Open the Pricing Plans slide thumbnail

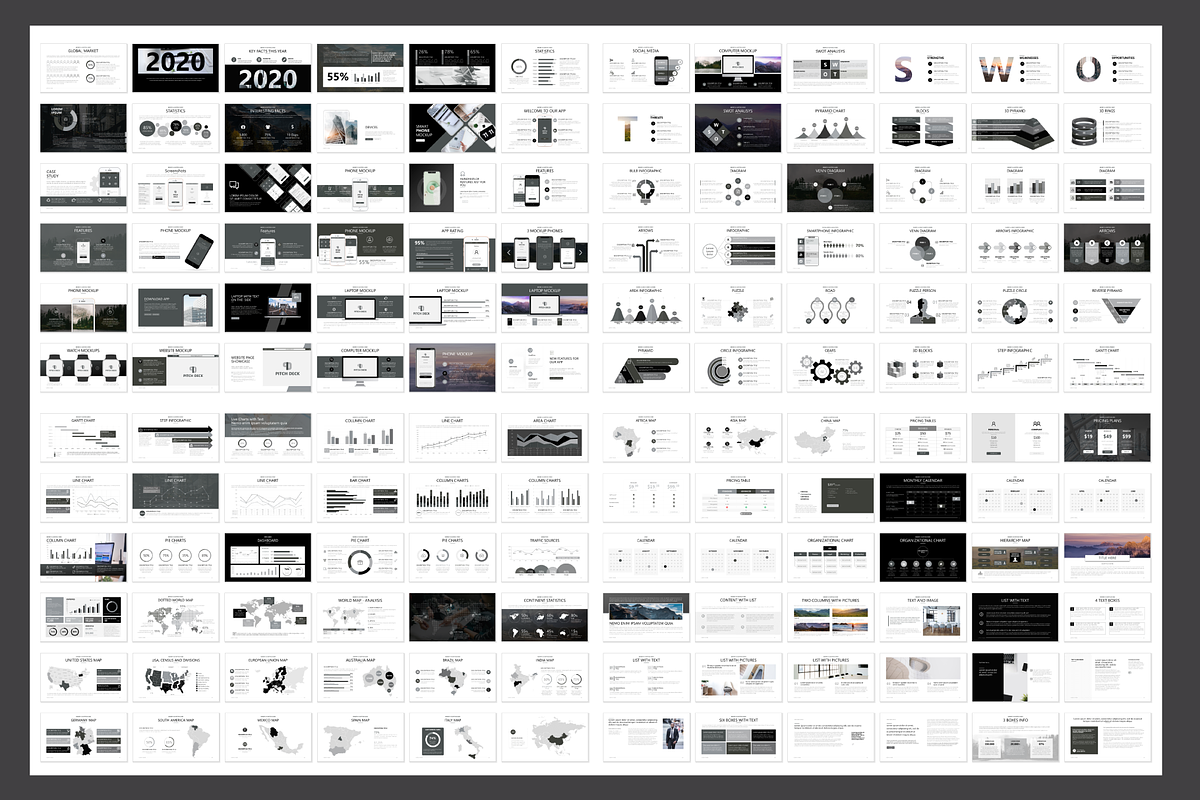coord(1107,437)
